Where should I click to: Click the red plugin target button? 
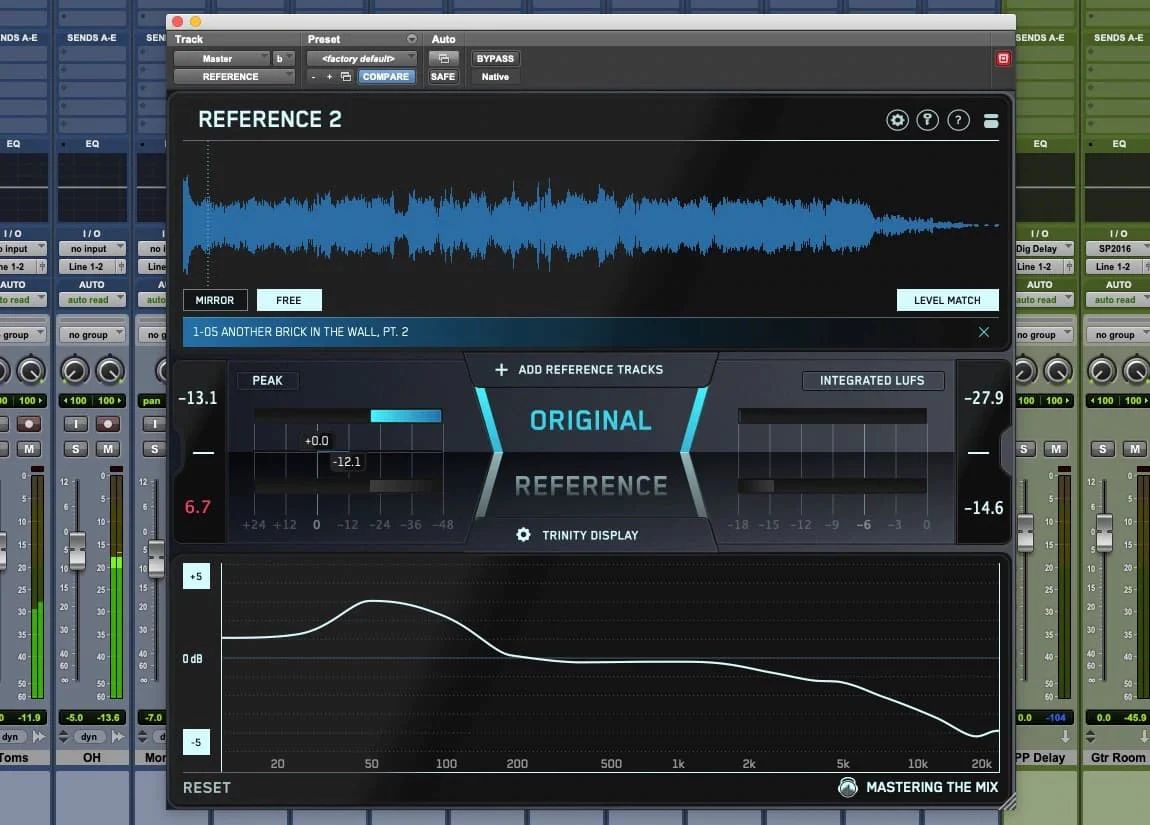tap(1003, 59)
